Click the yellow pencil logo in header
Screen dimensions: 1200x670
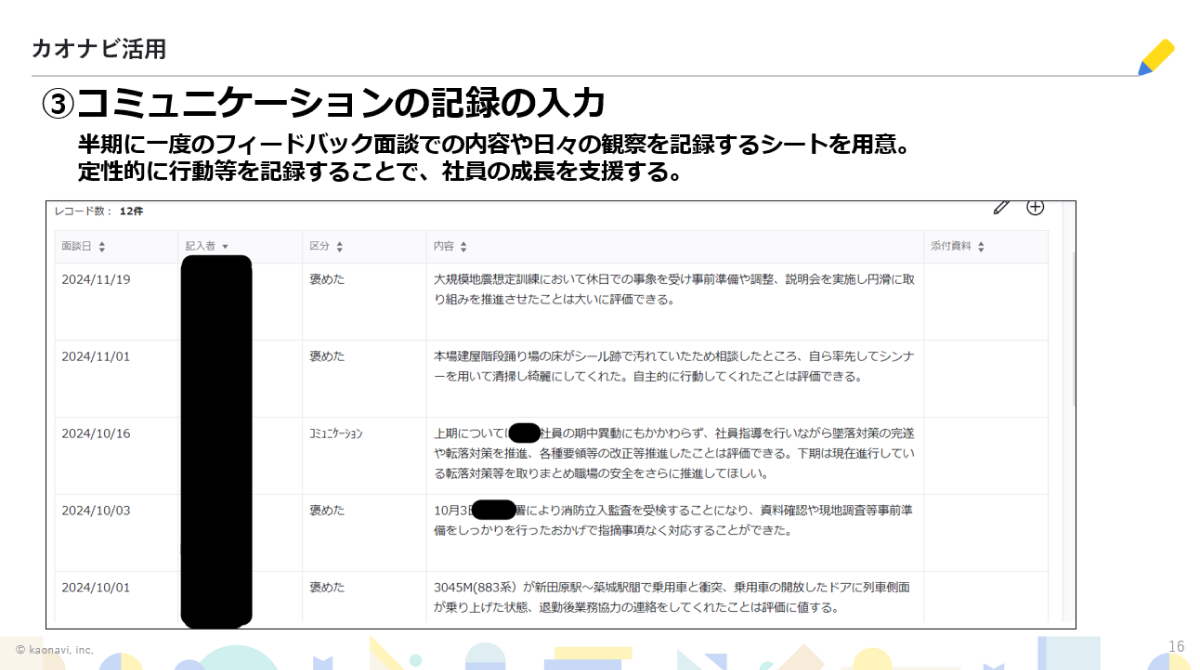pos(1156,57)
